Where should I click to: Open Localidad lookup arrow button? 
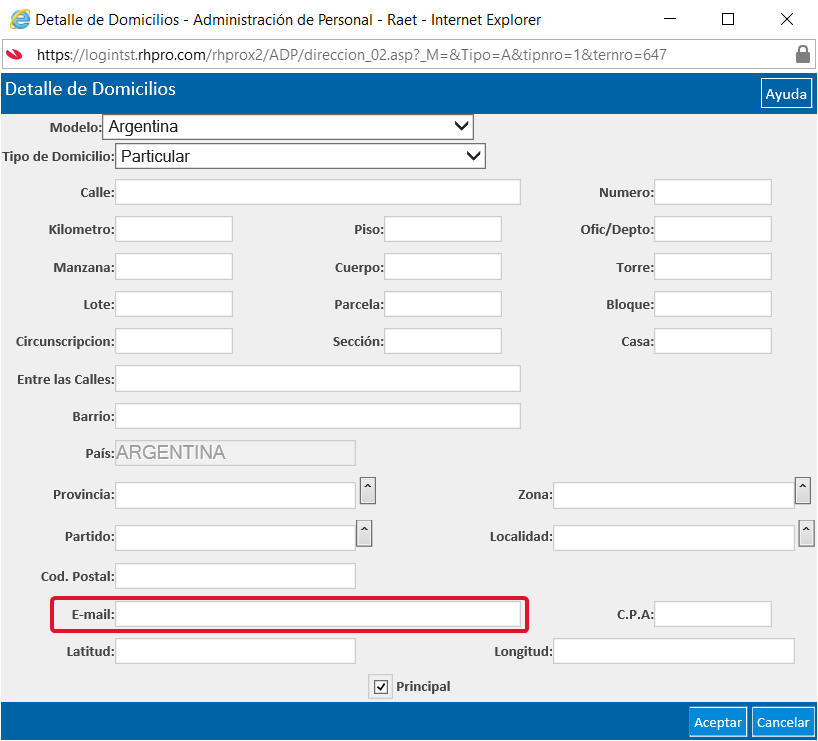click(806, 533)
